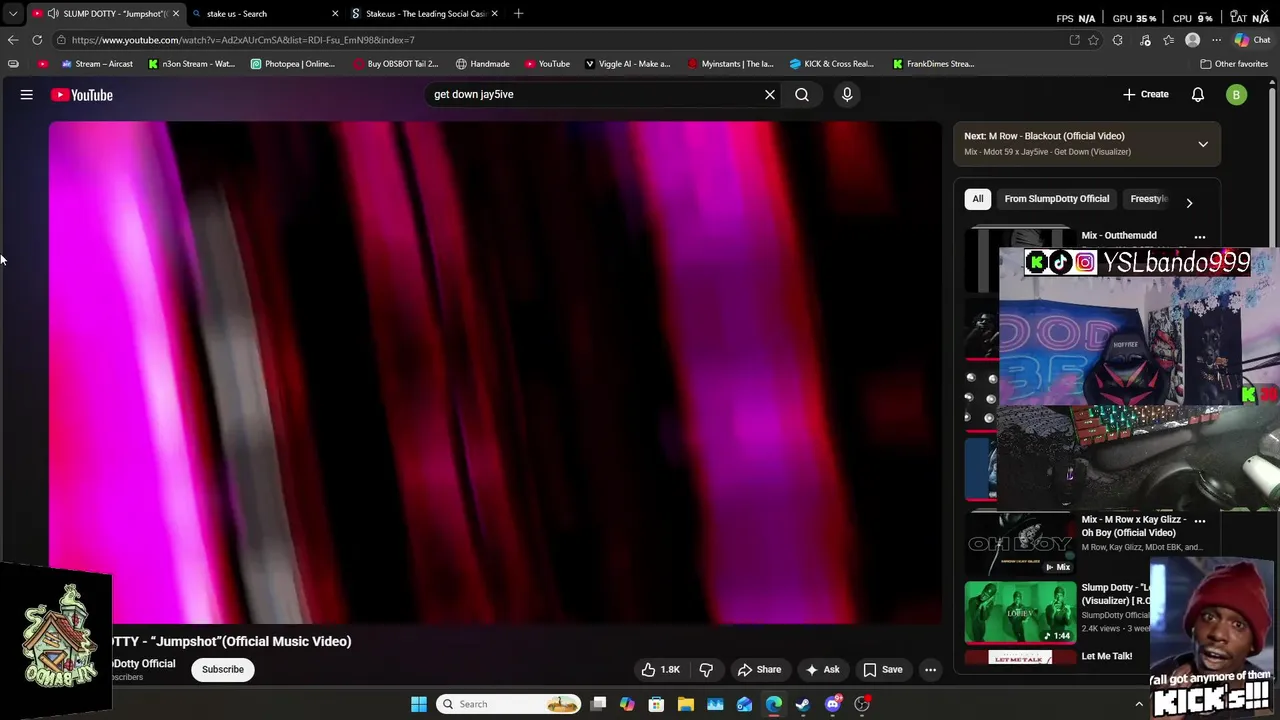Expand the mix playlist panel chevron

tap(1203, 144)
